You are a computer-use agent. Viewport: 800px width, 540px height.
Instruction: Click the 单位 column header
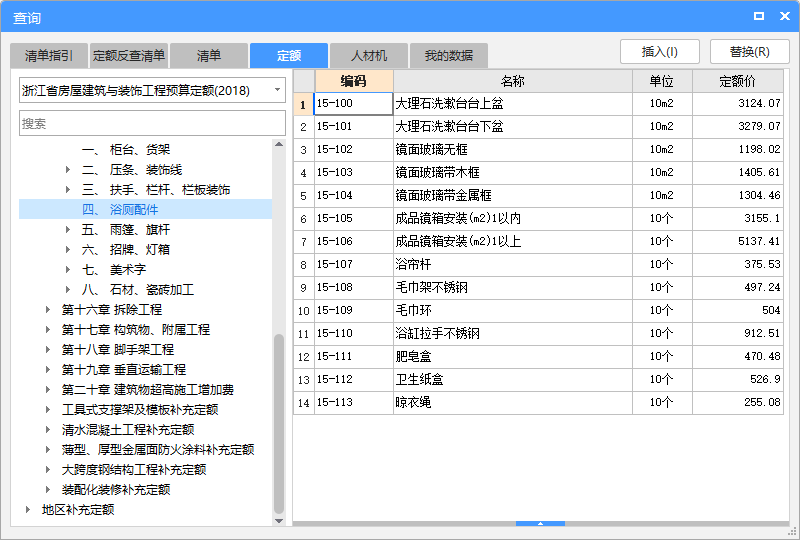[662, 81]
